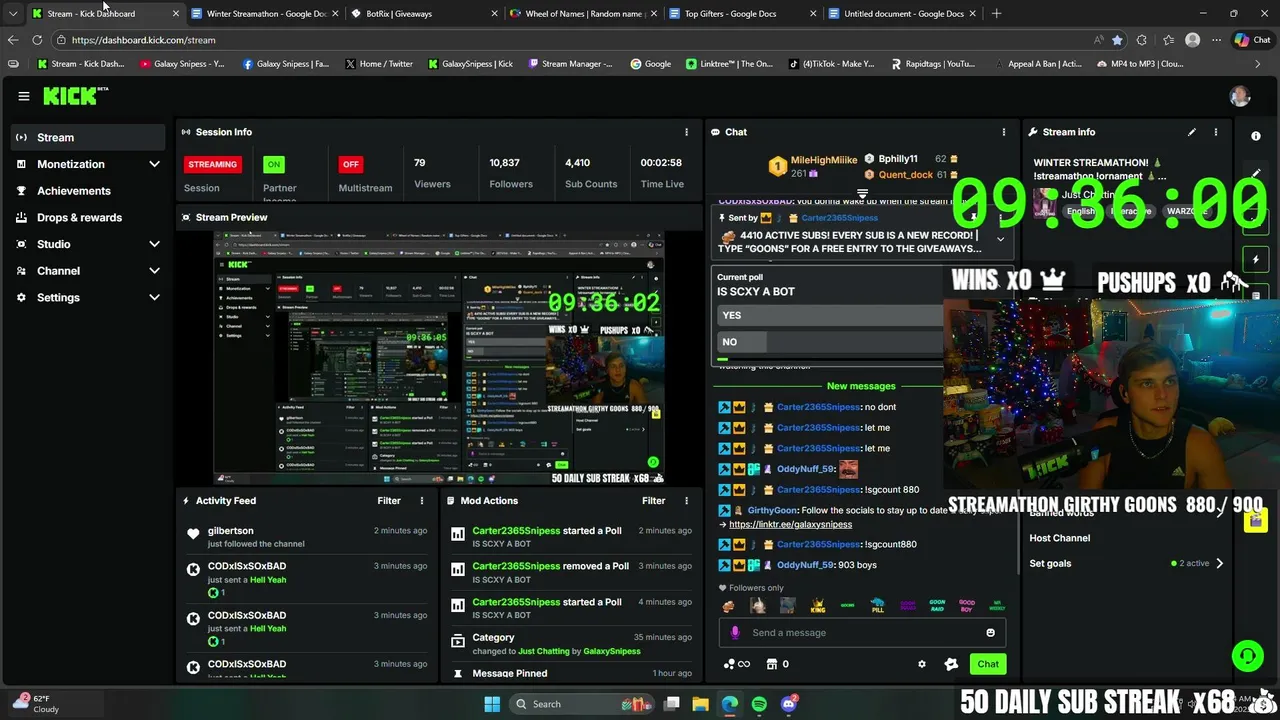Viewport: 1280px width, 720px height.
Task: Click the New messages indicator
Action: (x=861, y=386)
